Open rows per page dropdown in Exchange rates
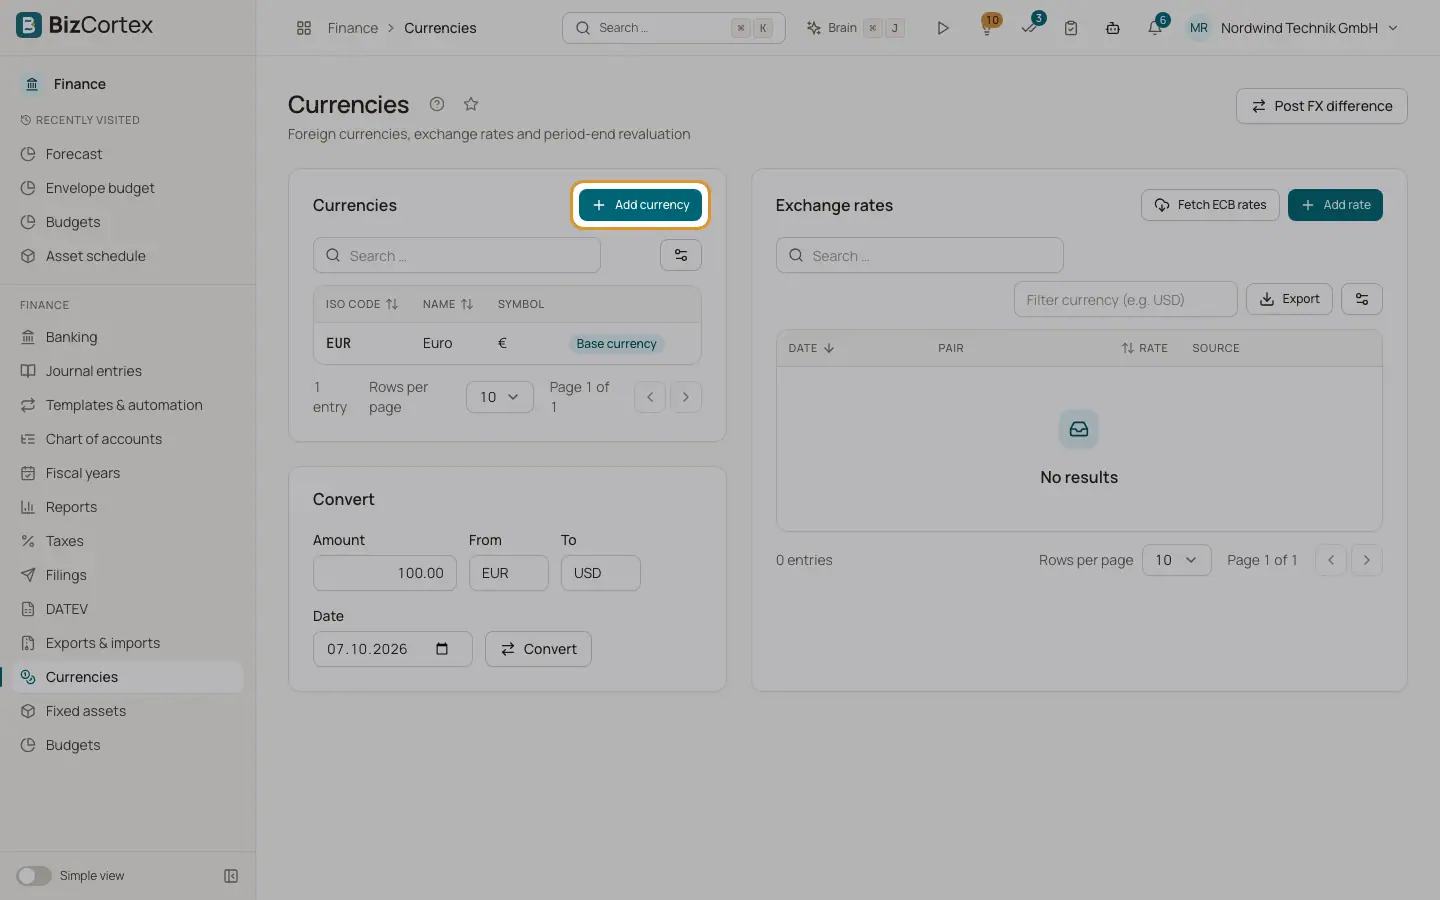This screenshot has height=900, width=1440. pos(1176,560)
